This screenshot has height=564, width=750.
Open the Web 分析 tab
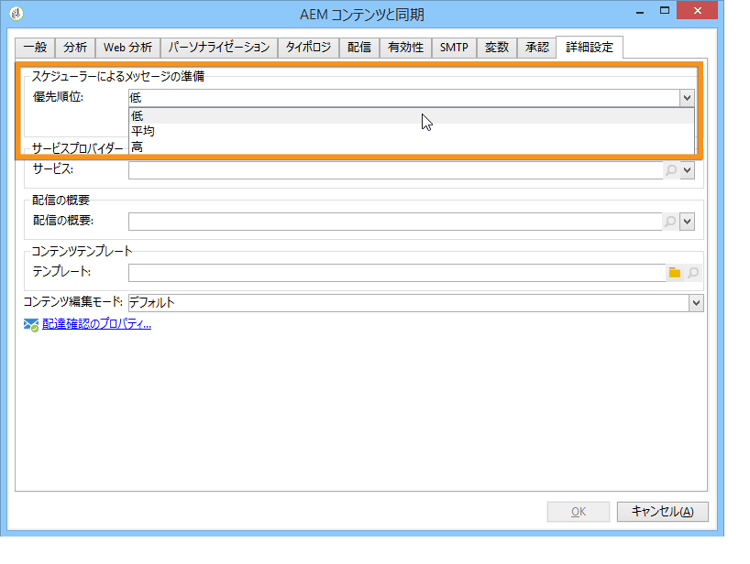(128, 47)
